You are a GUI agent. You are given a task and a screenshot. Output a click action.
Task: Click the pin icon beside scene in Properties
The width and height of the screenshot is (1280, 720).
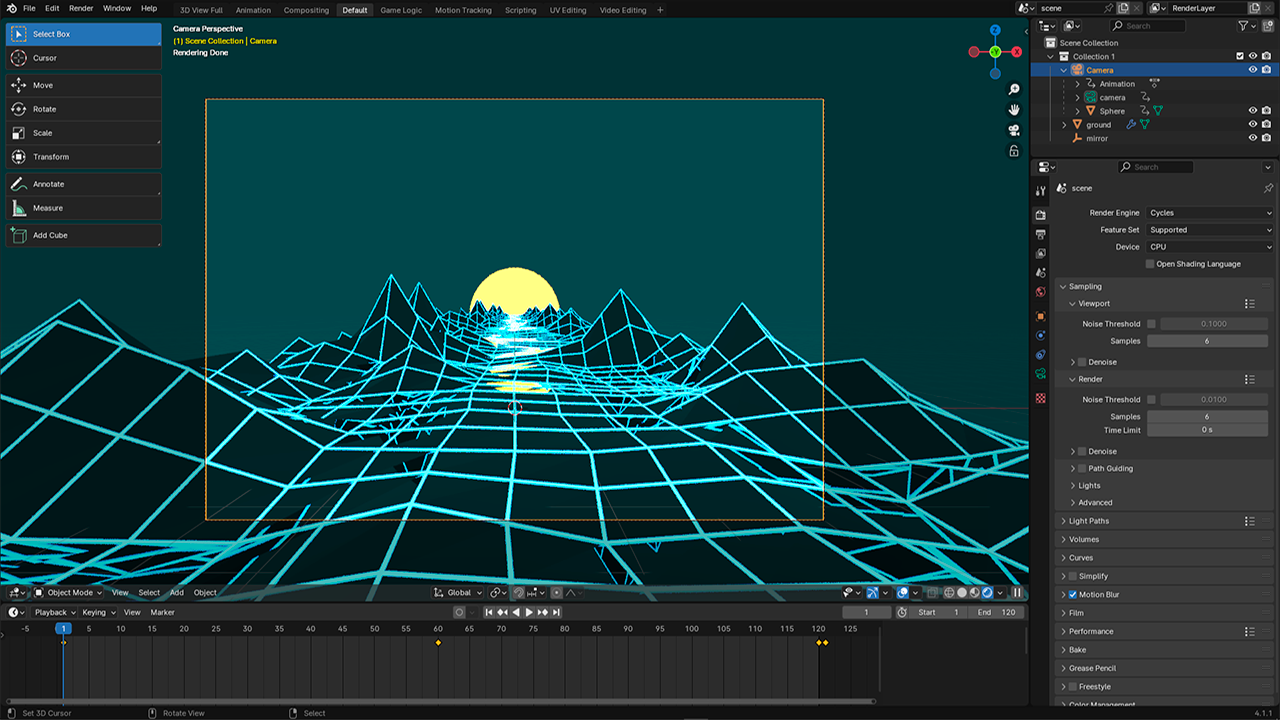[x=1268, y=188]
